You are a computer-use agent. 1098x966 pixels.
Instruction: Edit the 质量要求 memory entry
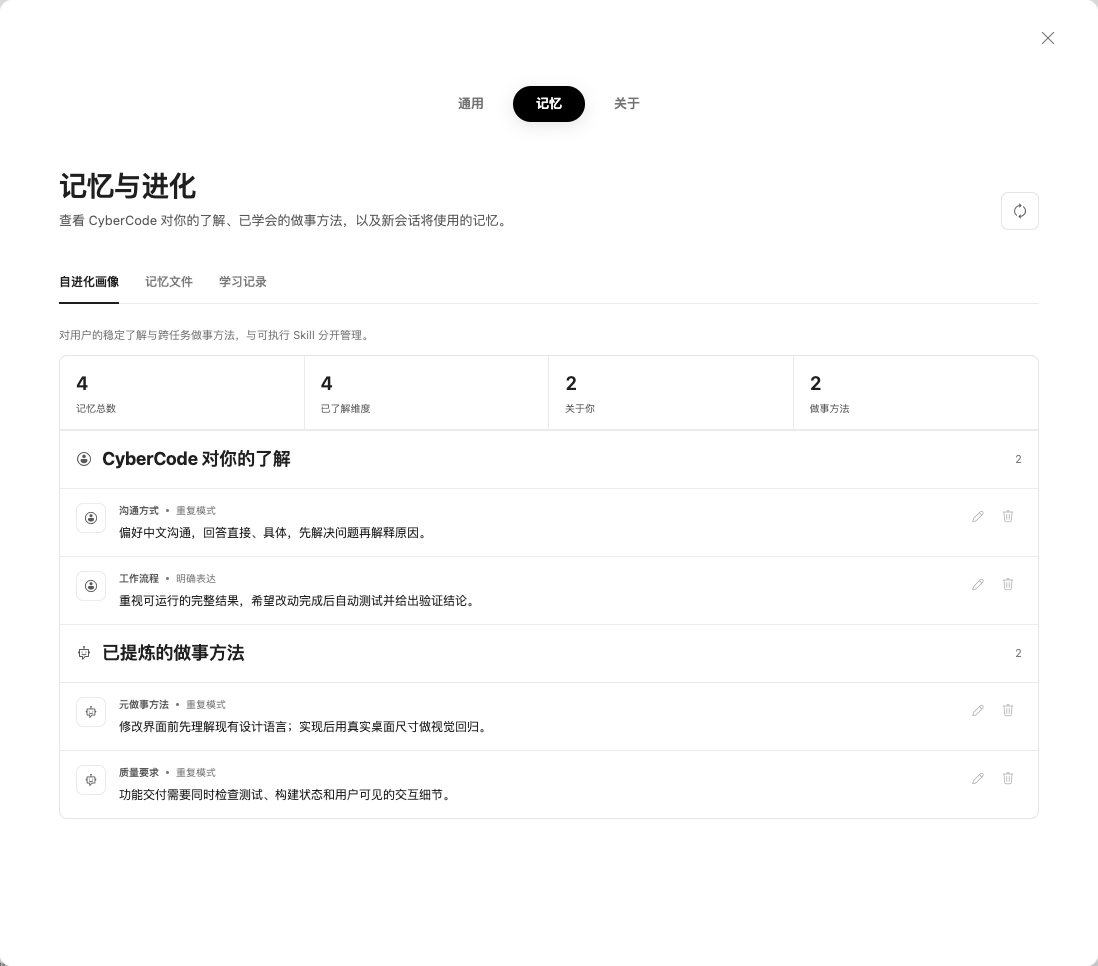tap(978, 778)
